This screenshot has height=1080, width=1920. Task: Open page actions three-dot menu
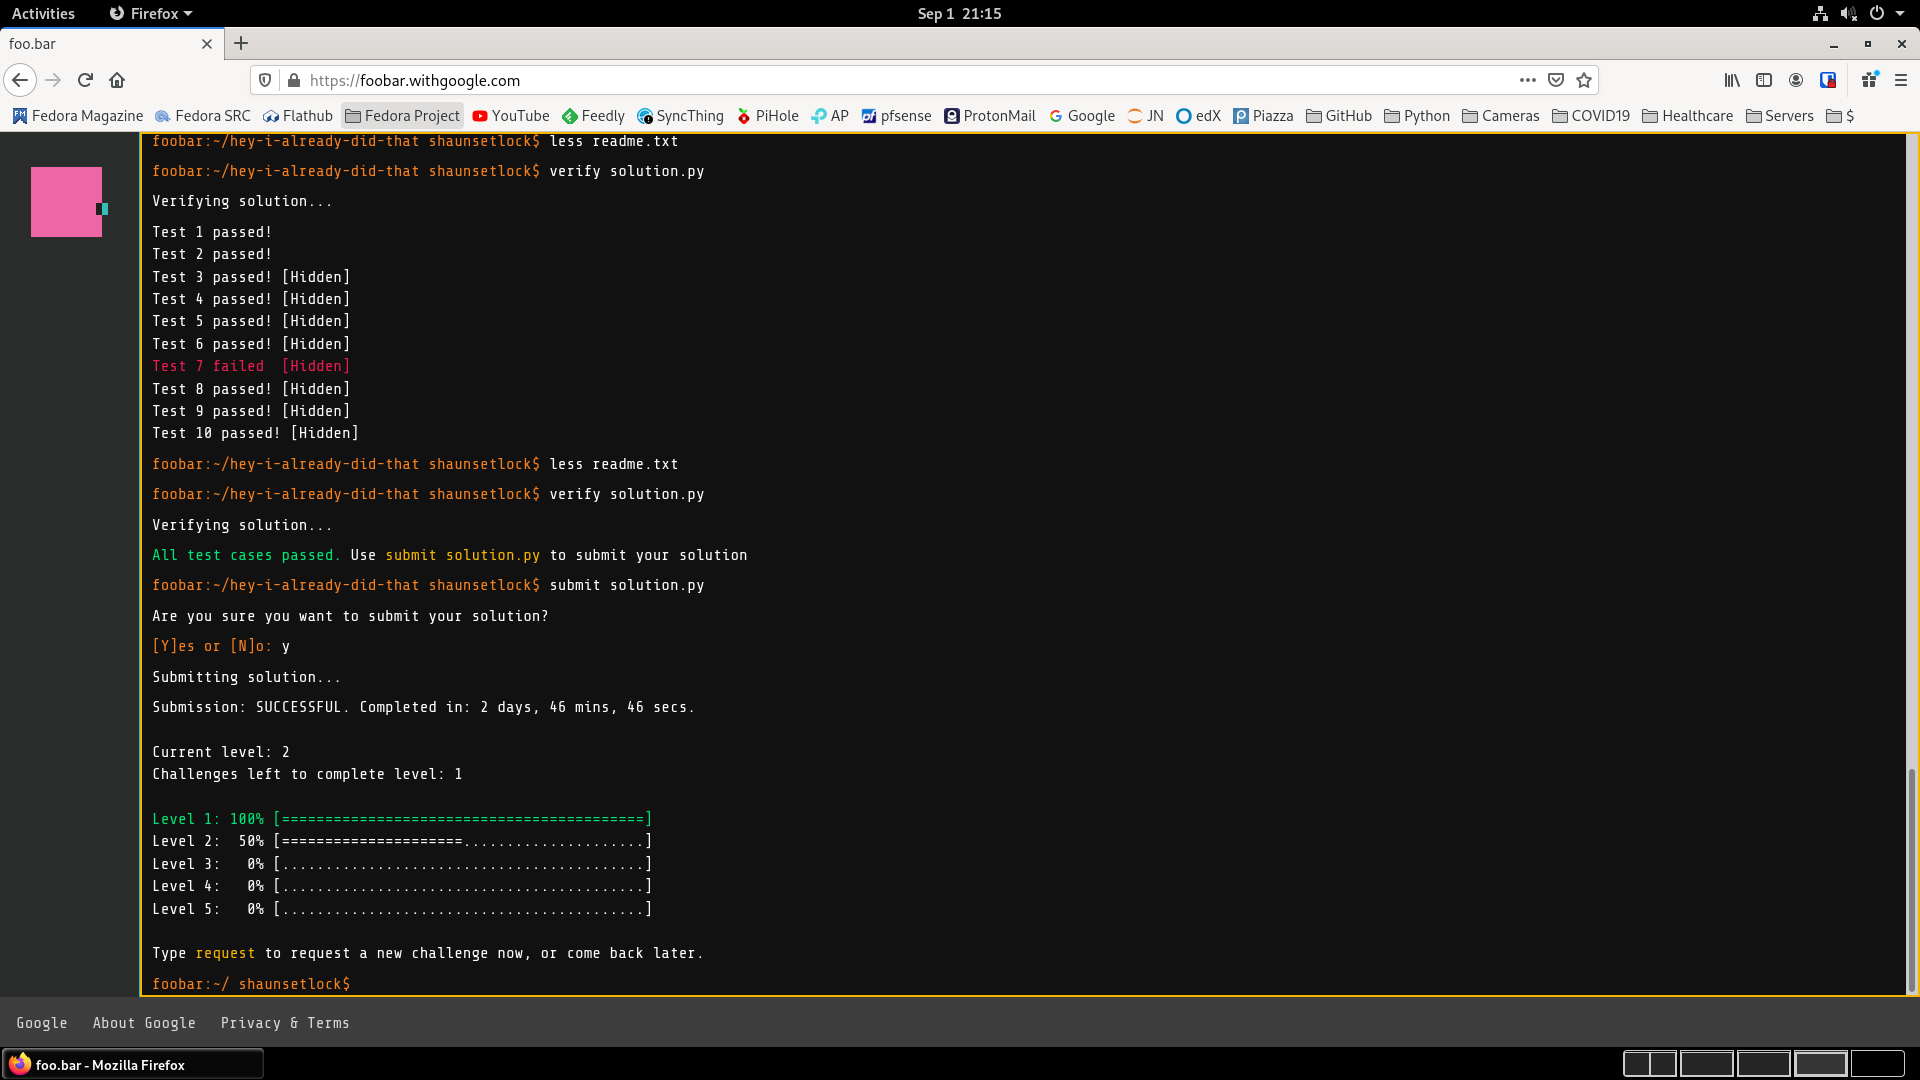tap(1528, 80)
